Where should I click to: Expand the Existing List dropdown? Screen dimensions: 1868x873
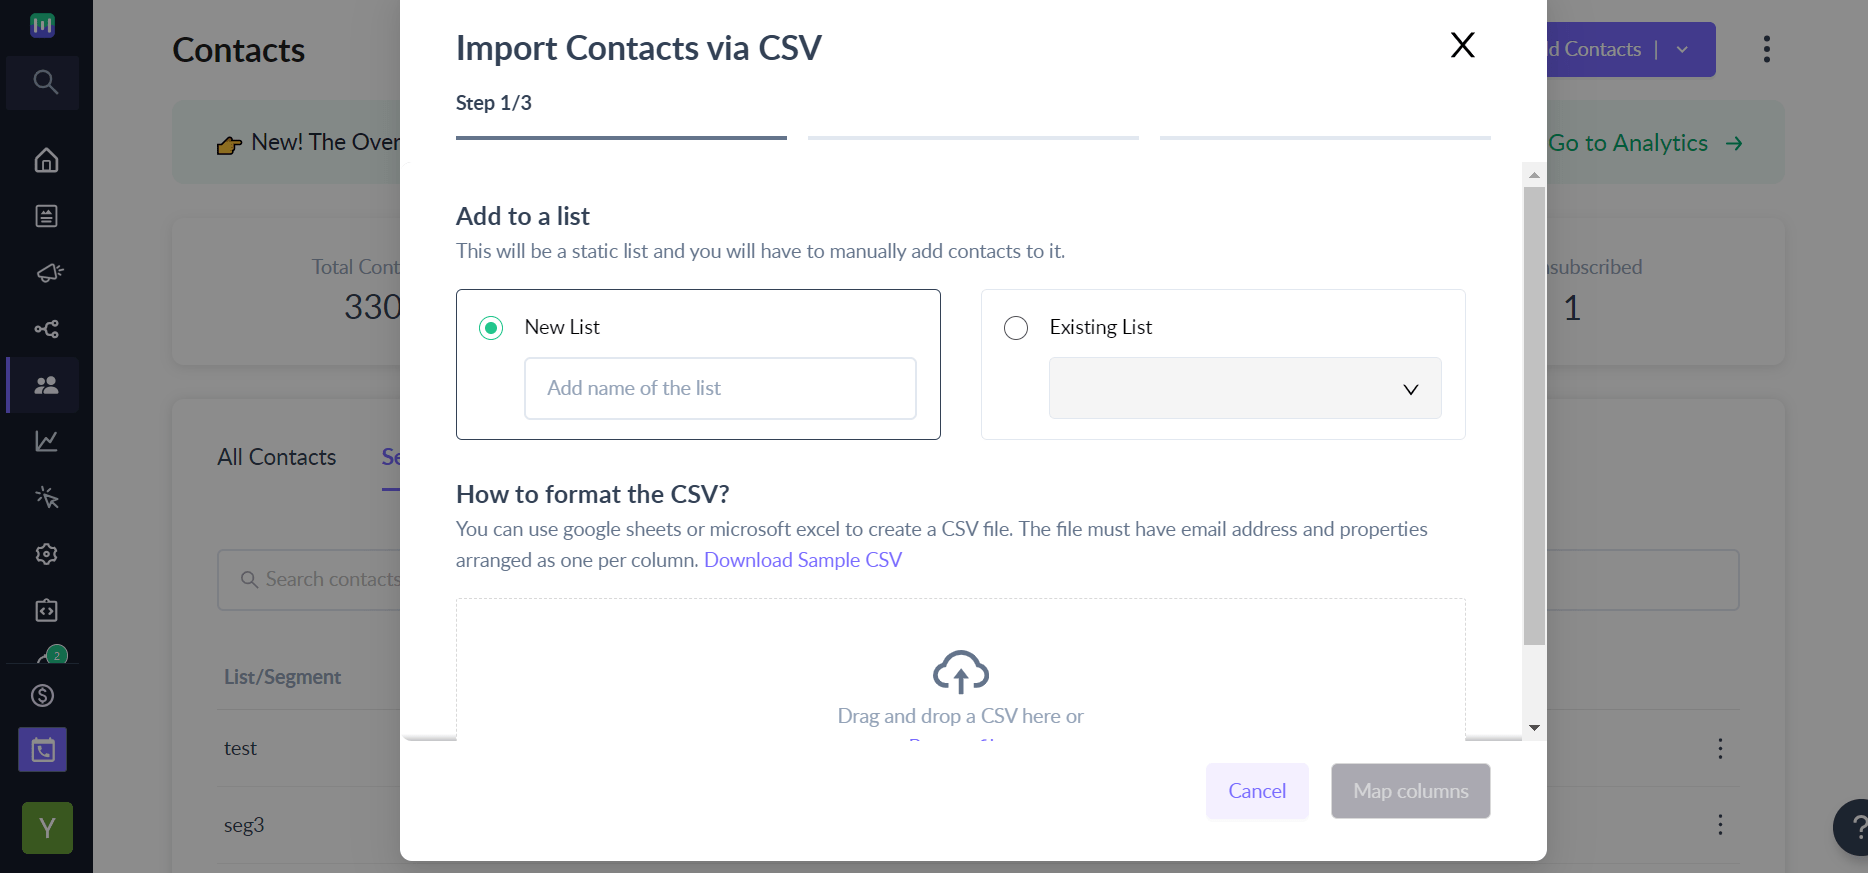(1245, 388)
